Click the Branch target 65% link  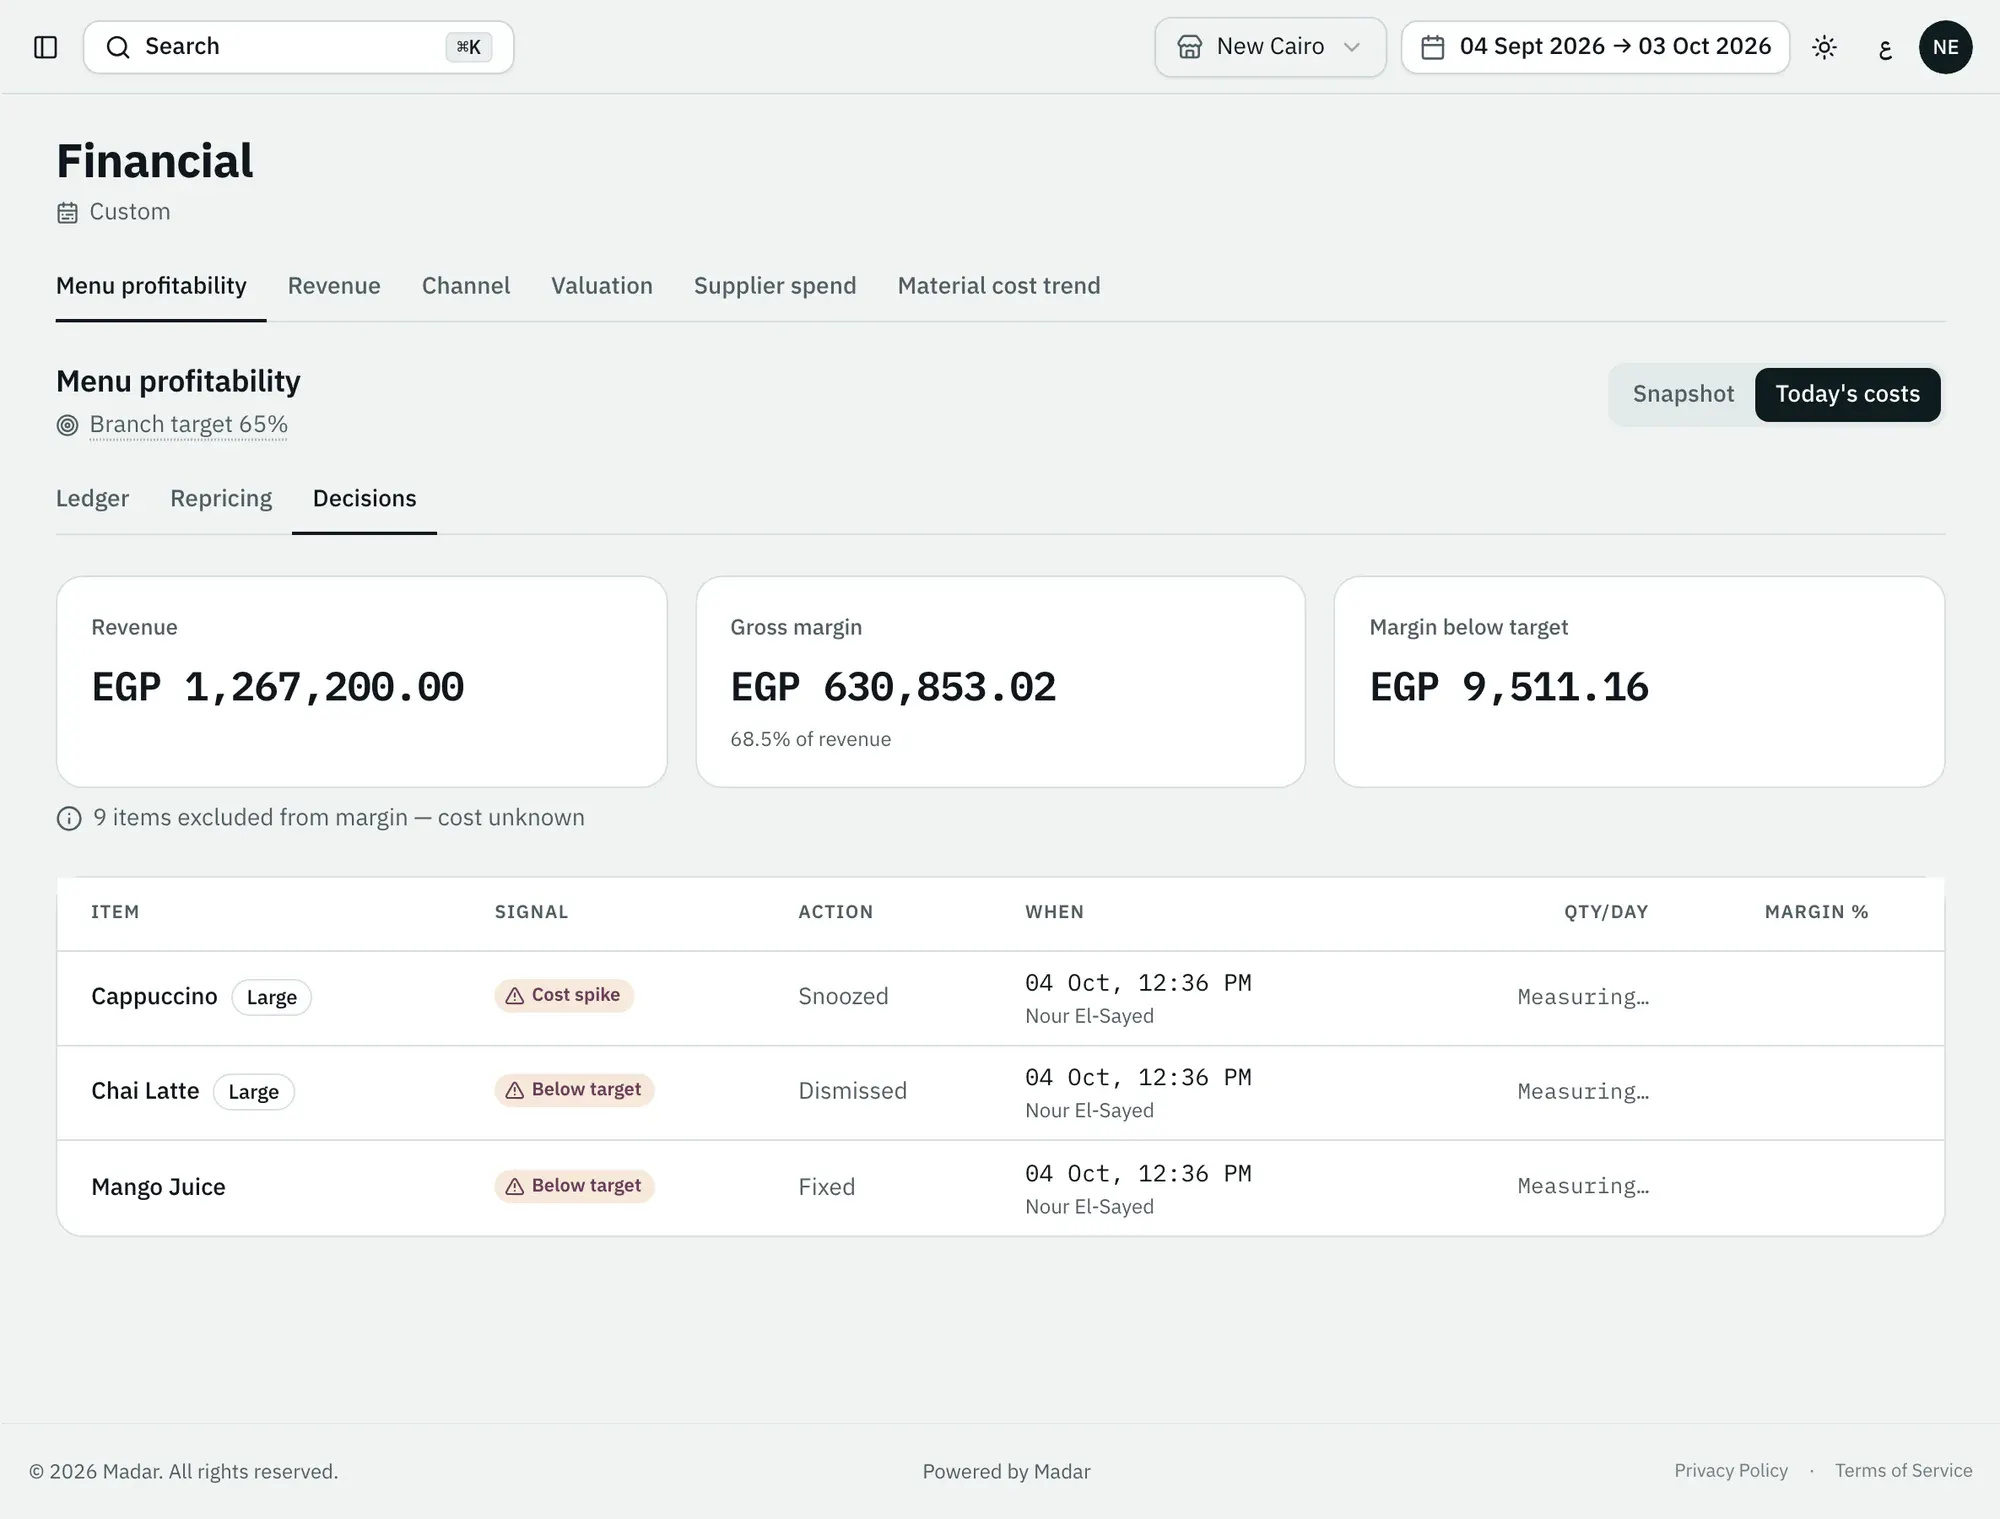click(188, 425)
